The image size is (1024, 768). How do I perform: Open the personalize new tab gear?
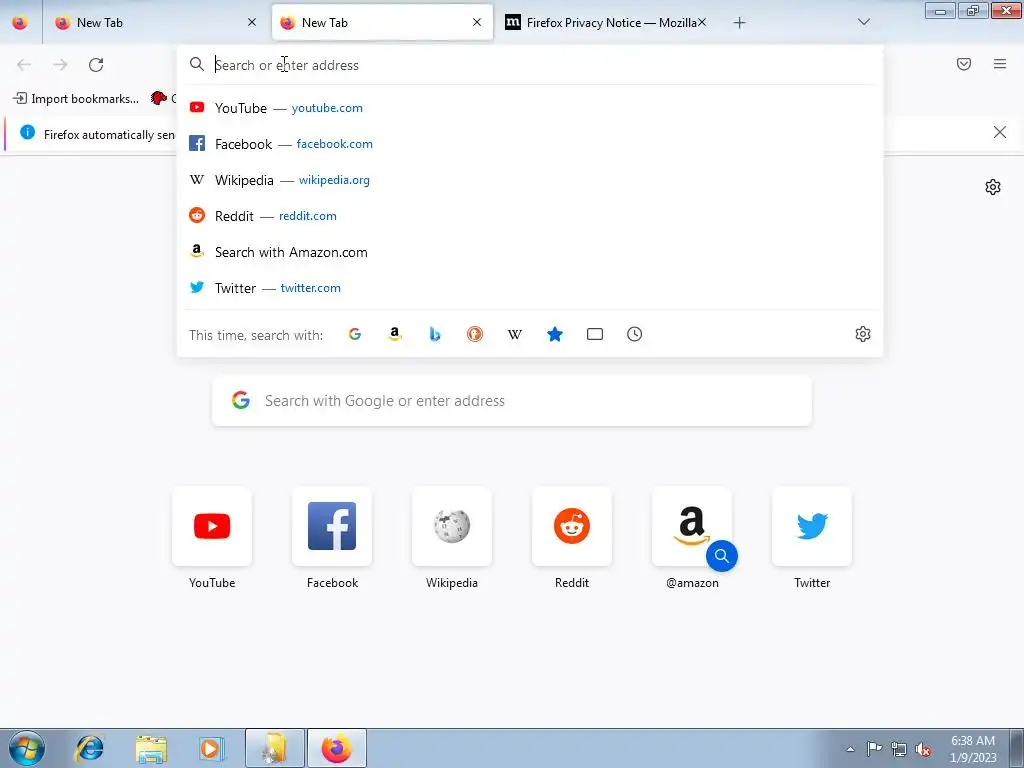(993, 187)
